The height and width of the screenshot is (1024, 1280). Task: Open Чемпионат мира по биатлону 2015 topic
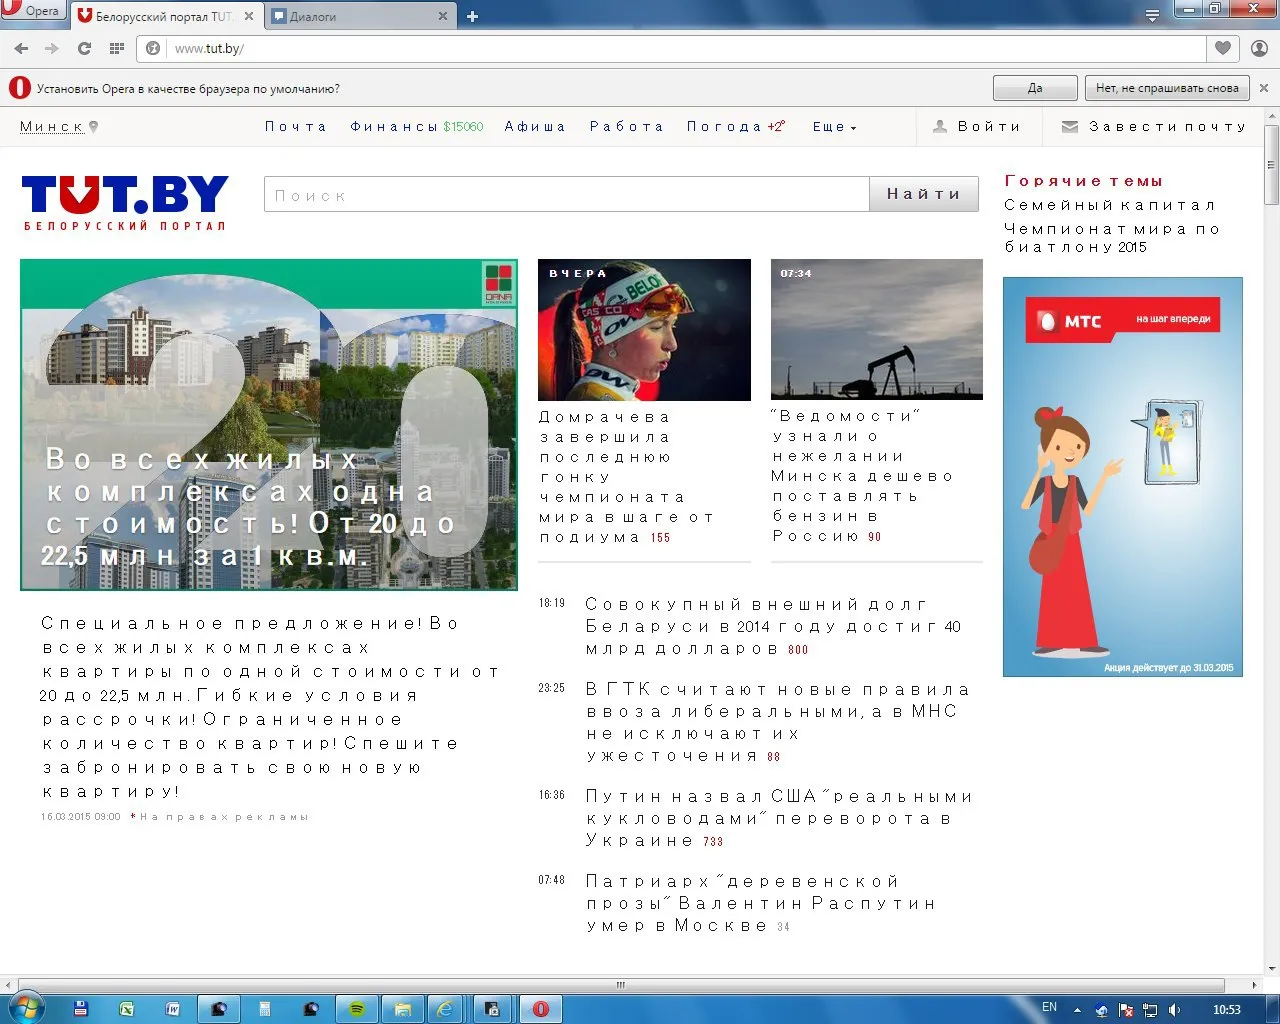coord(1112,238)
